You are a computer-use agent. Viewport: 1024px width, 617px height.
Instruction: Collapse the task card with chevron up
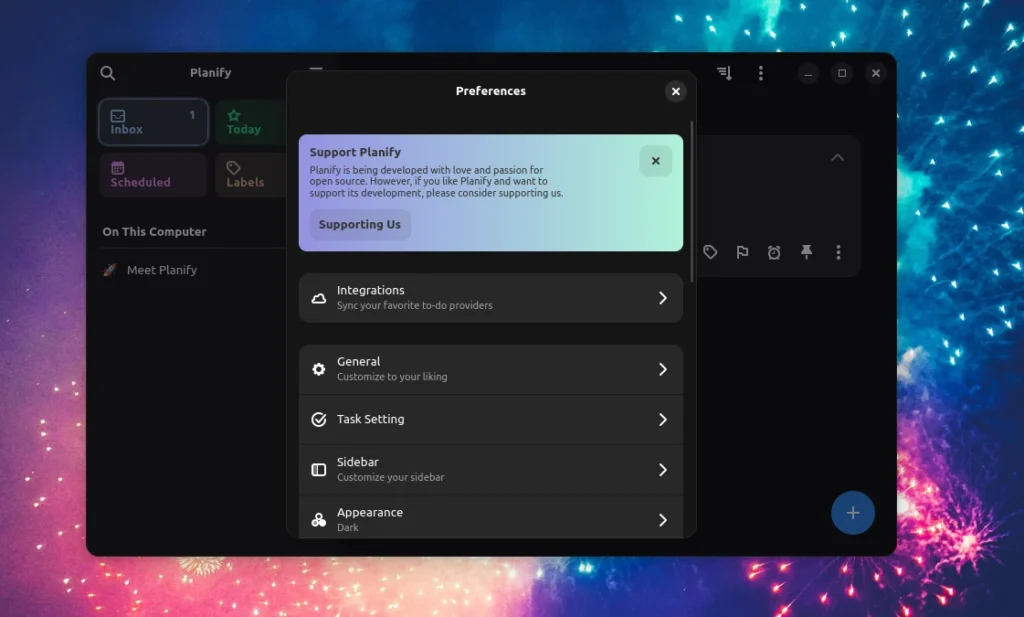pyautogui.click(x=837, y=158)
